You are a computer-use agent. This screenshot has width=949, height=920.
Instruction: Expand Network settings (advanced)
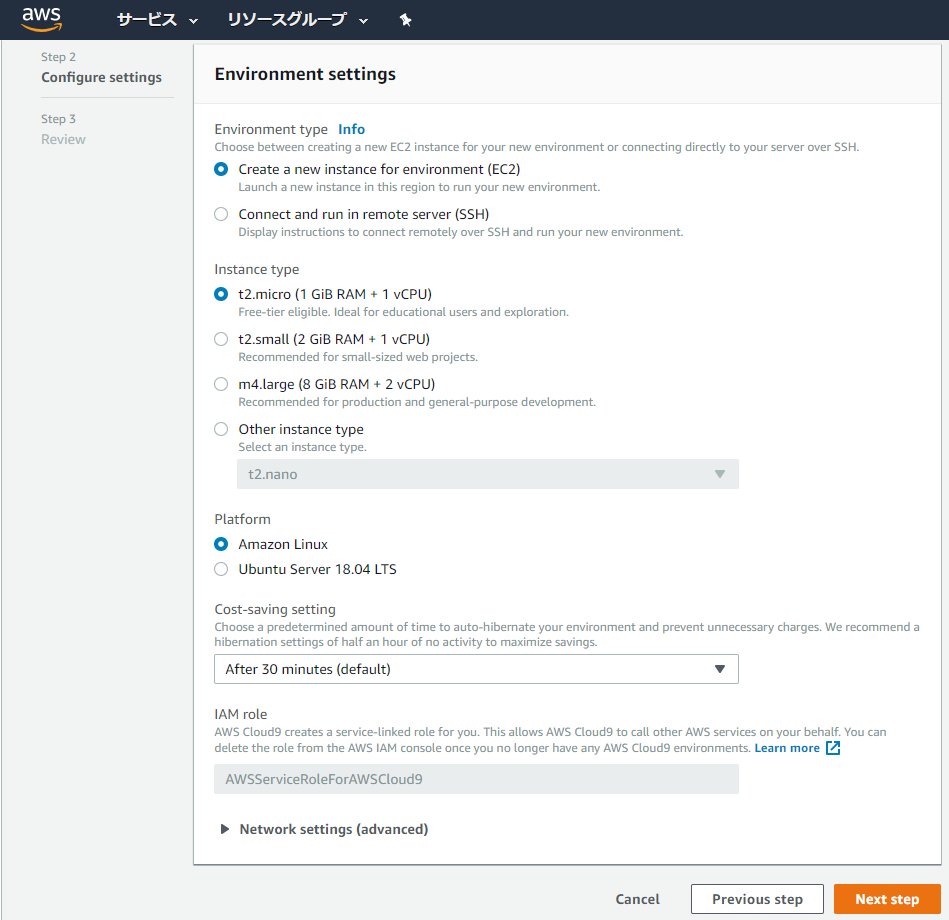click(324, 829)
